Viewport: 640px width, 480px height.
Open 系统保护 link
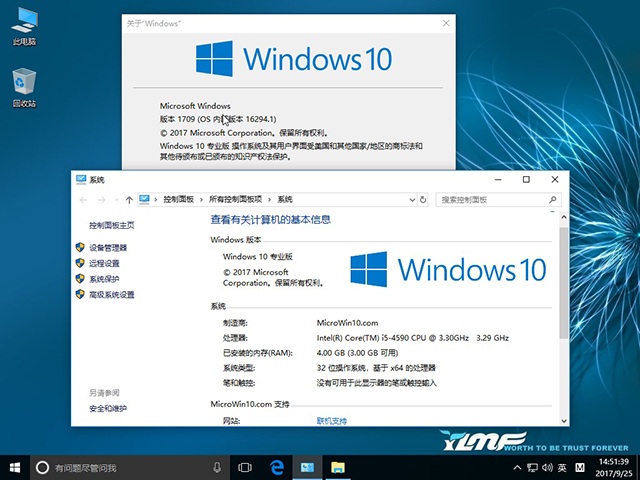pos(104,279)
